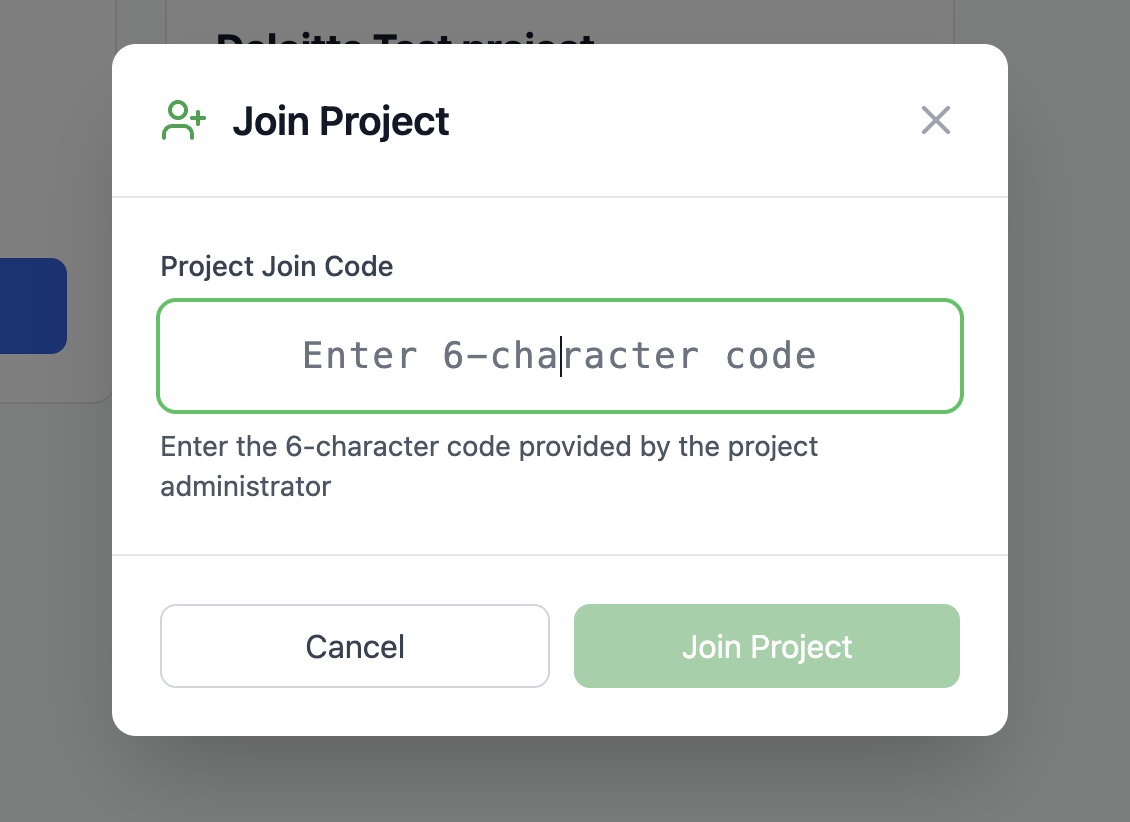Close the Join Project dialog with X

(x=935, y=121)
